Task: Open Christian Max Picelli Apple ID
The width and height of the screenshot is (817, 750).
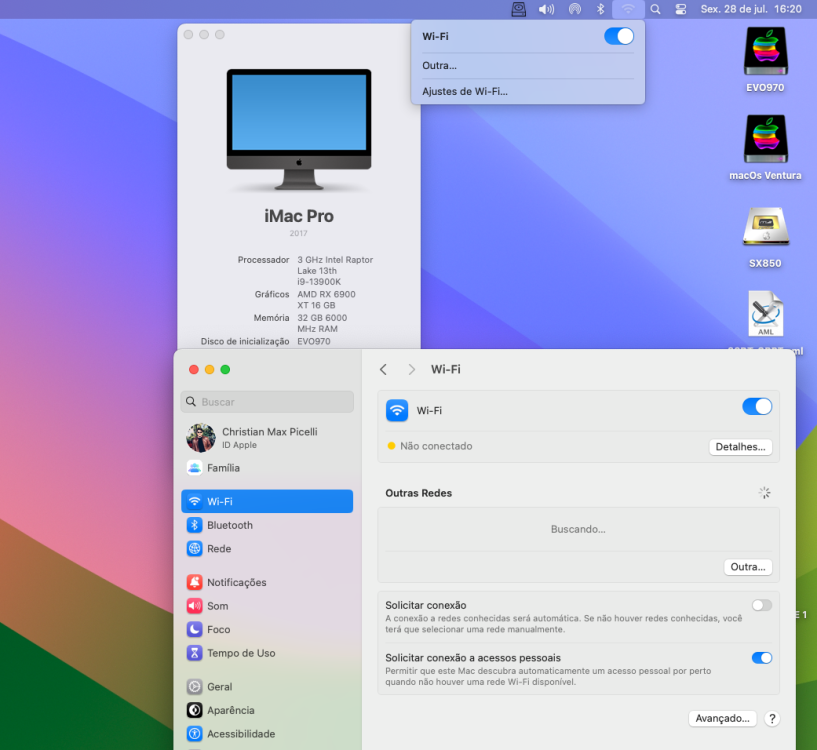Action: pos(267,438)
